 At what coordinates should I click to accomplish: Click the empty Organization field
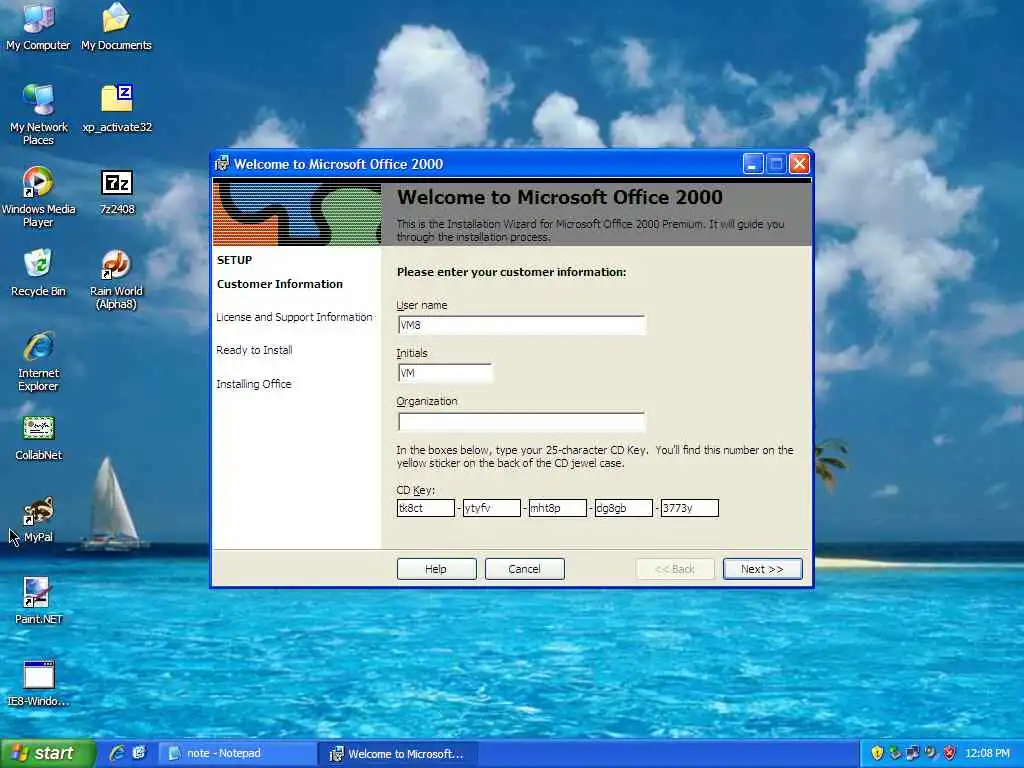(x=521, y=421)
